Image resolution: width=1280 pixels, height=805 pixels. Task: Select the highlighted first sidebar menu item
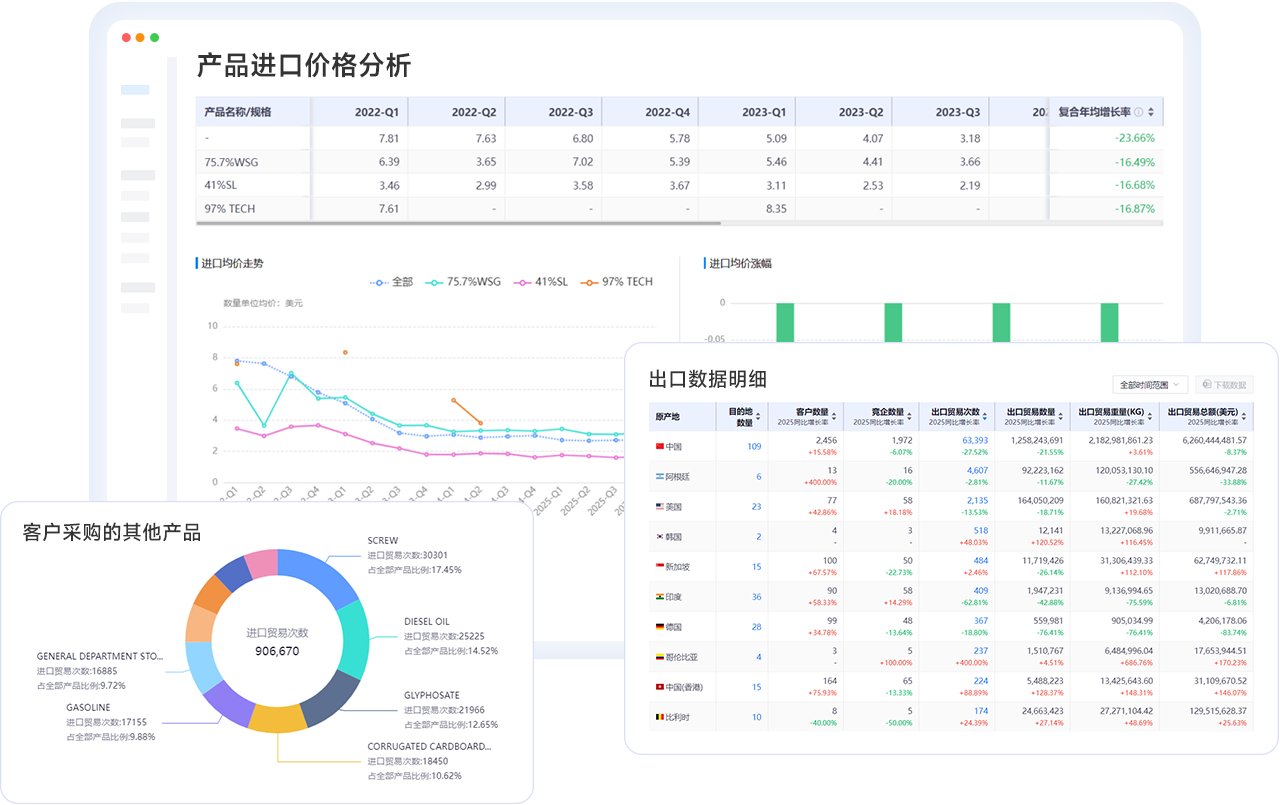135,90
